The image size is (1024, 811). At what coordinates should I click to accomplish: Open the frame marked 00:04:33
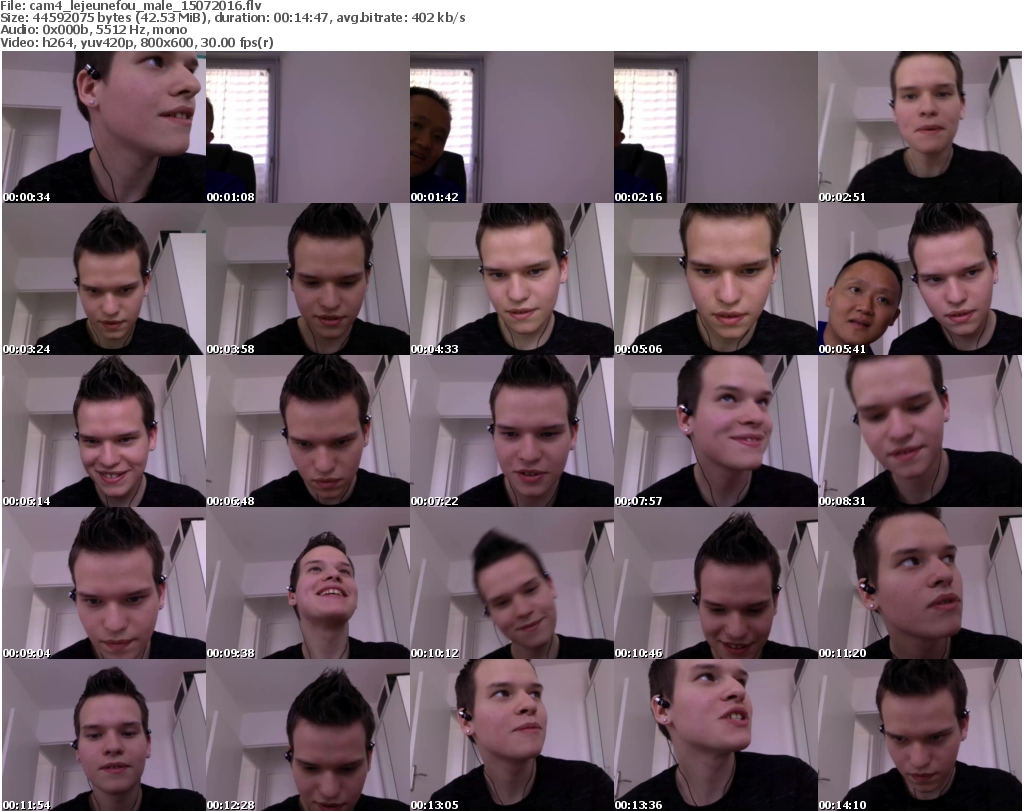coord(511,279)
